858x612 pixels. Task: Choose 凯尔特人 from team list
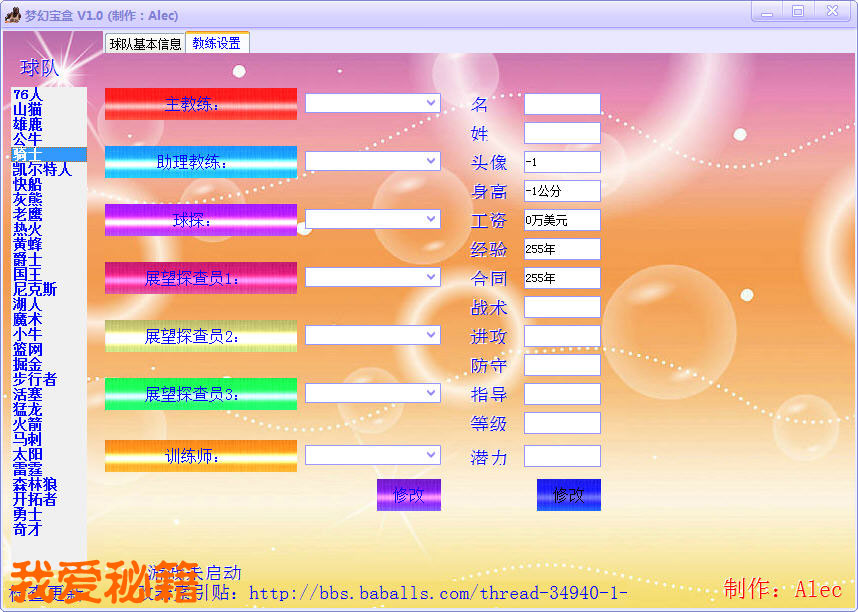(x=42, y=169)
